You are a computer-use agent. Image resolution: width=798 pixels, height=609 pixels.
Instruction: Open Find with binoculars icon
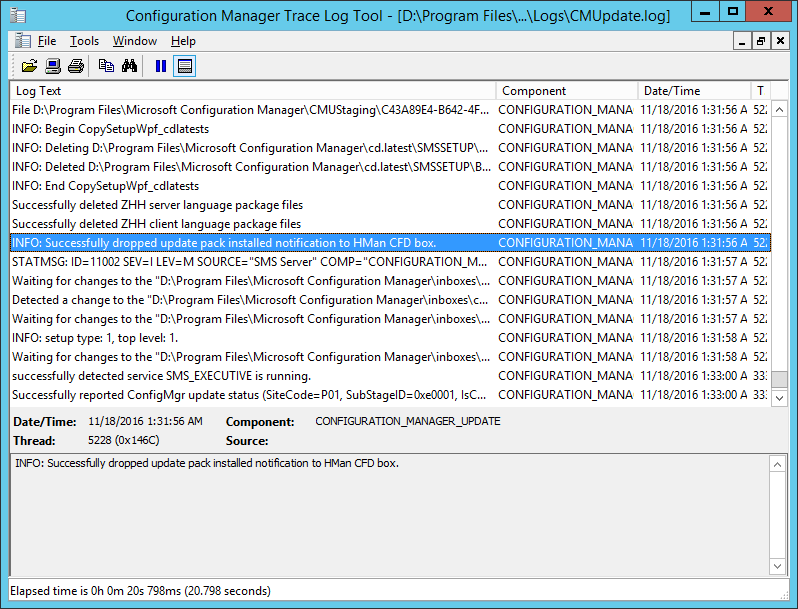129,66
